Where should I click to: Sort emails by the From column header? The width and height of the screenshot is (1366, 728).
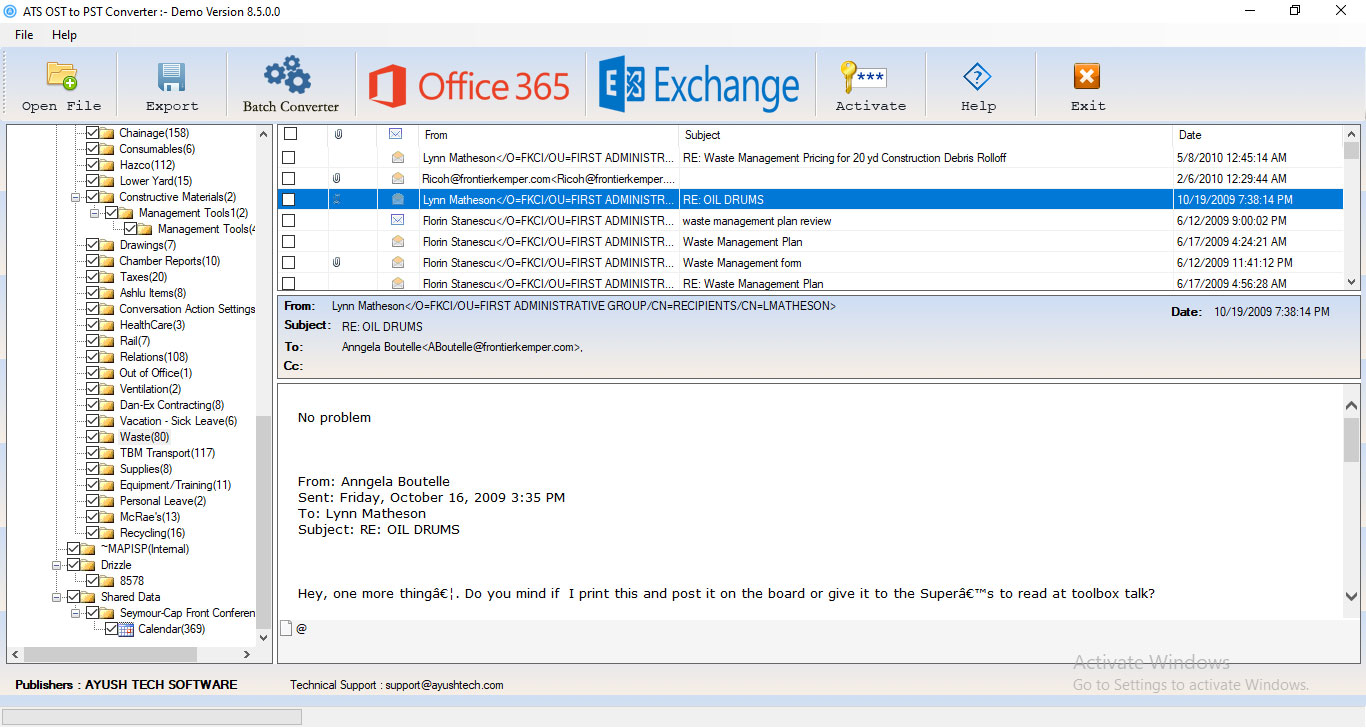click(548, 134)
